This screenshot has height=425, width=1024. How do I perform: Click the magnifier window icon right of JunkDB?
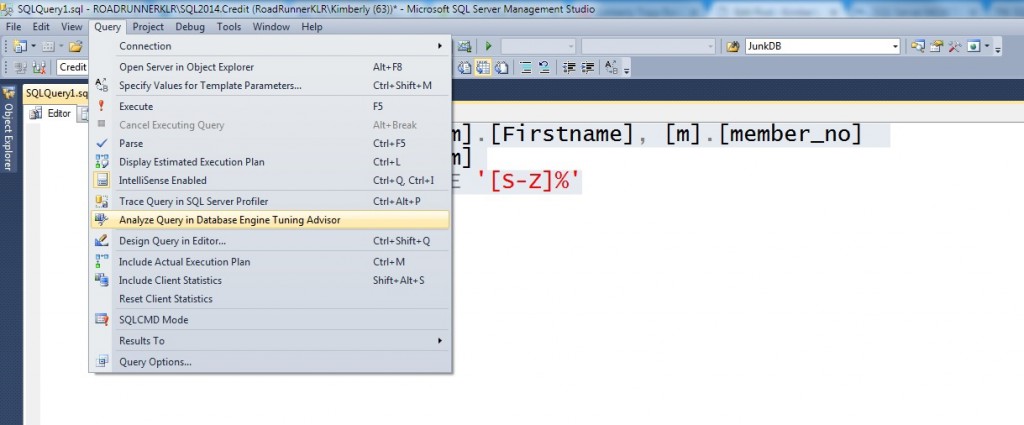[918, 46]
